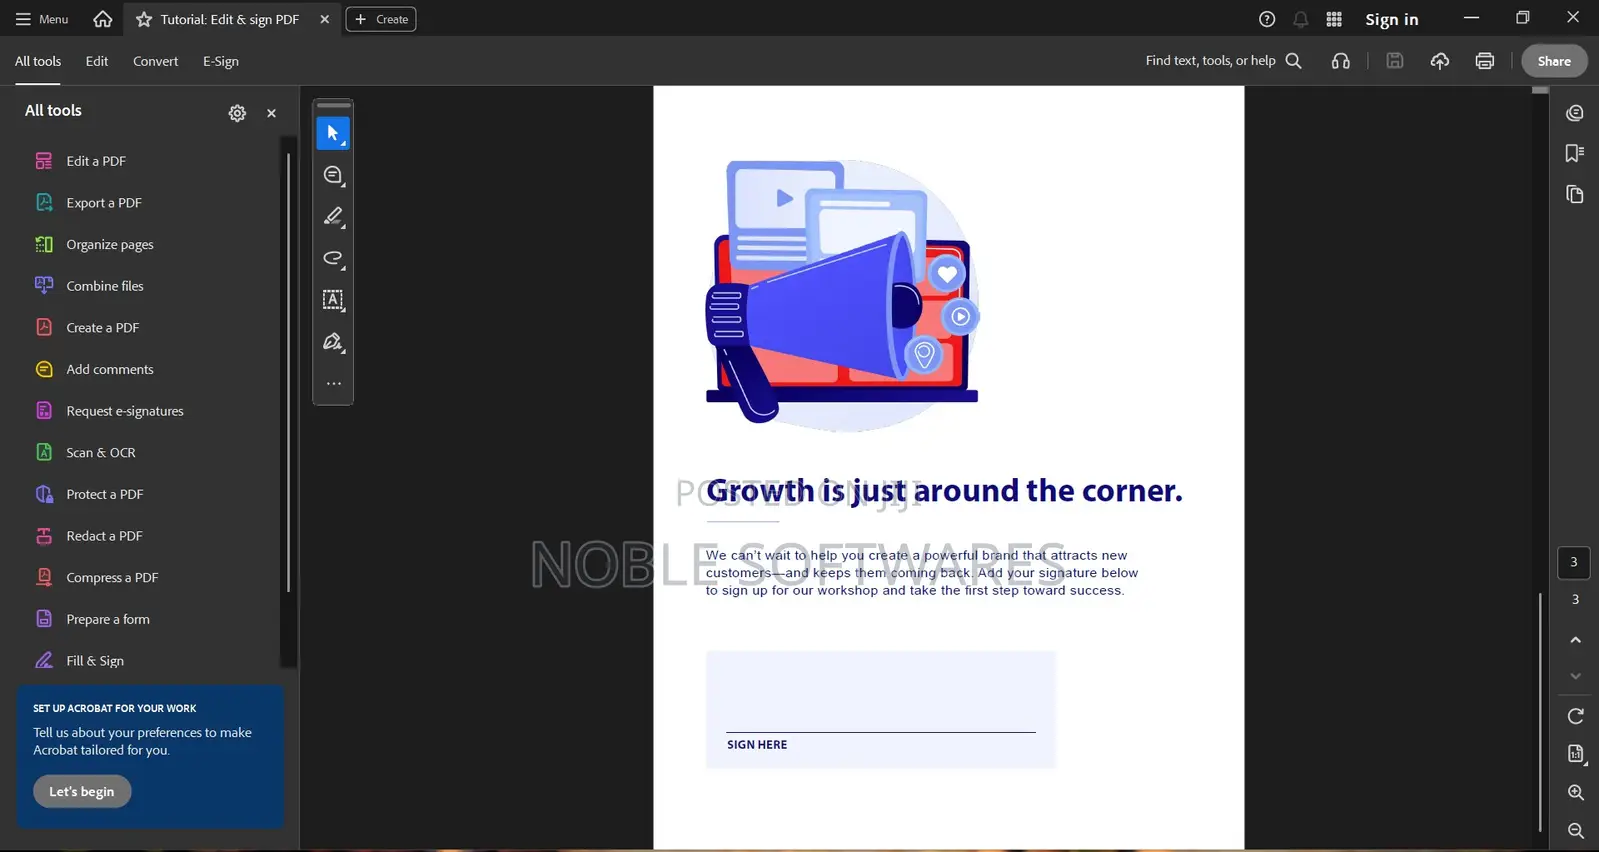
Task: Zoom in on the document
Action: 1575,793
